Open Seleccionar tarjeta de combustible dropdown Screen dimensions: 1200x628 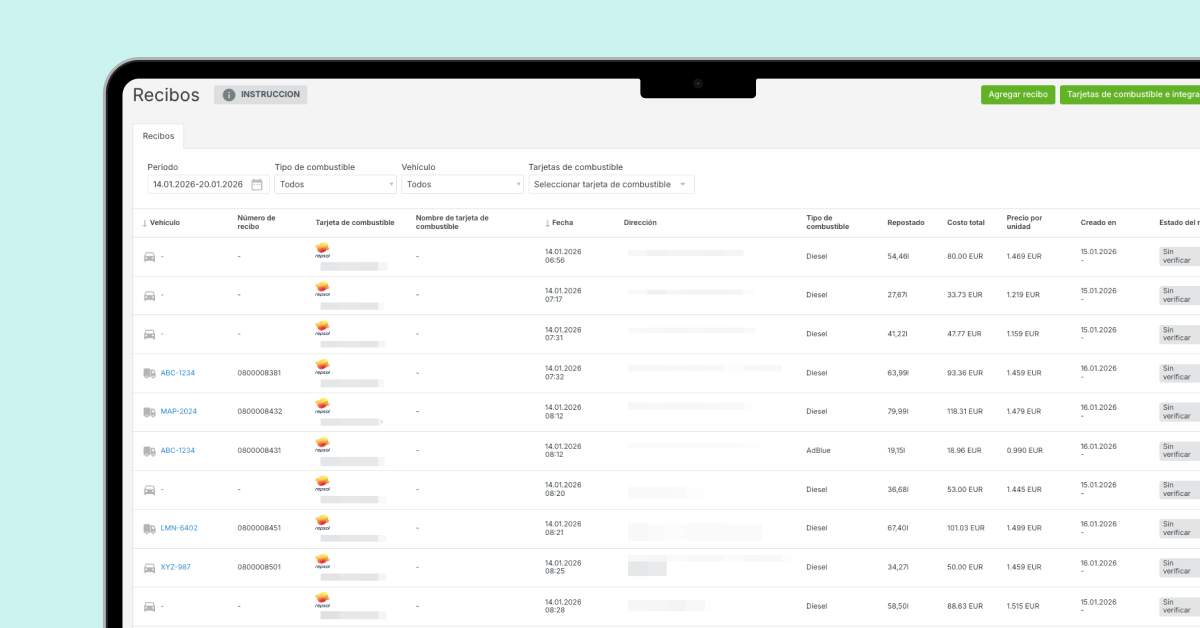tap(610, 185)
